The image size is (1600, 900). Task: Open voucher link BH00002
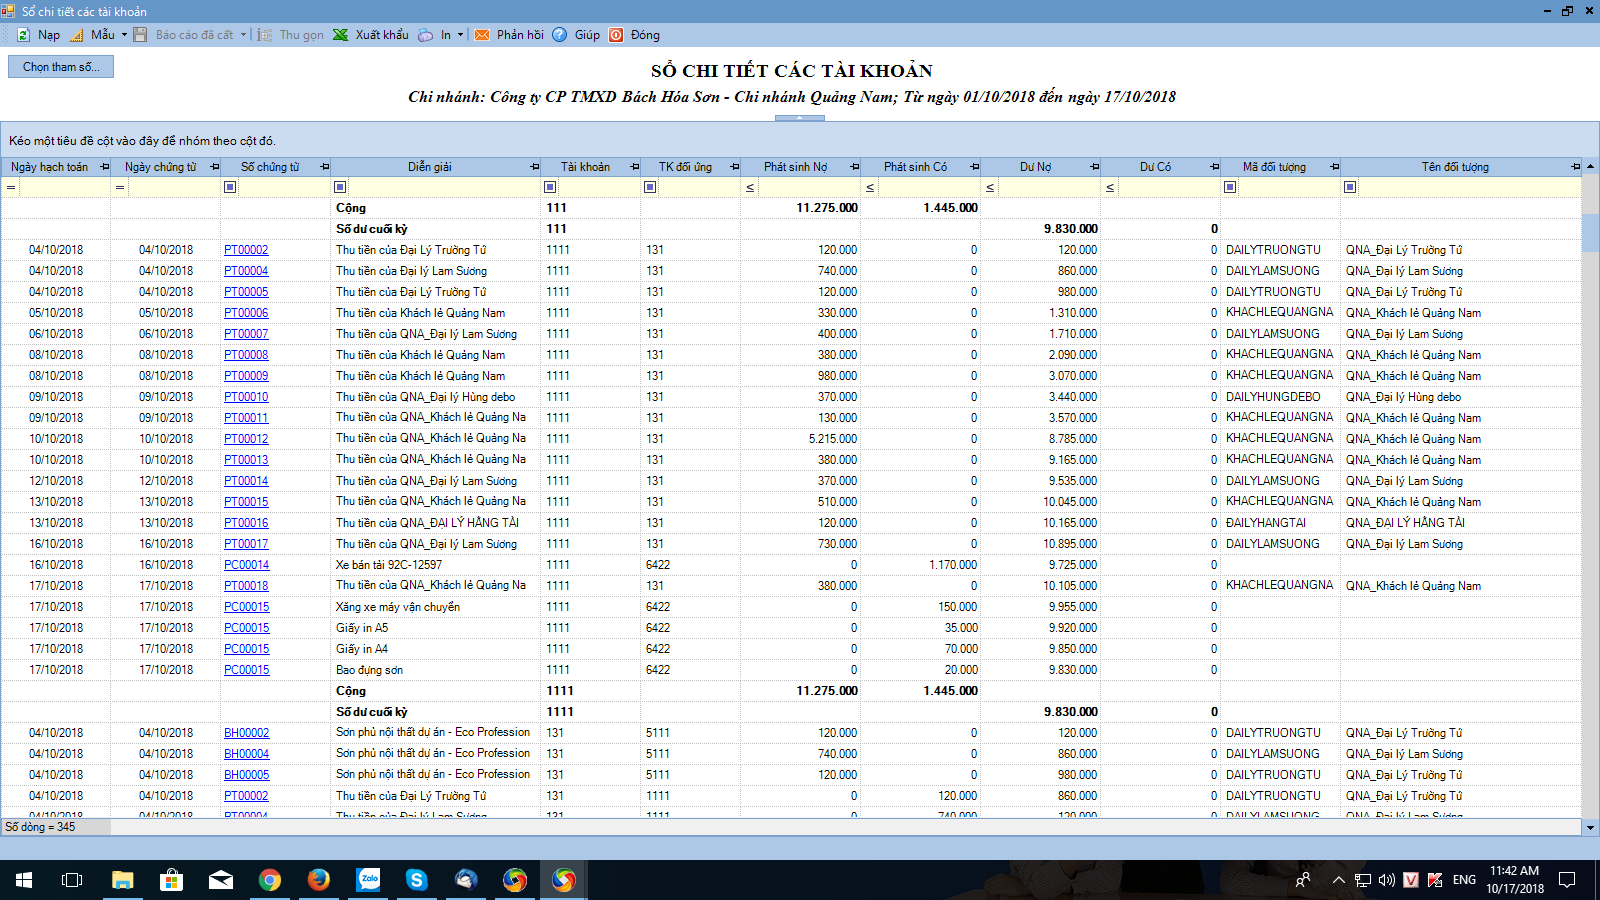point(246,733)
